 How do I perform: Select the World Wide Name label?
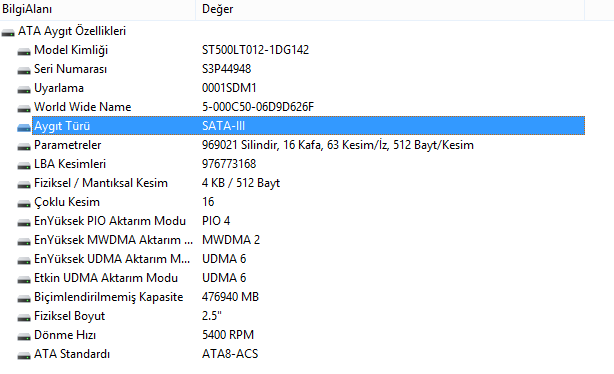[83, 107]
